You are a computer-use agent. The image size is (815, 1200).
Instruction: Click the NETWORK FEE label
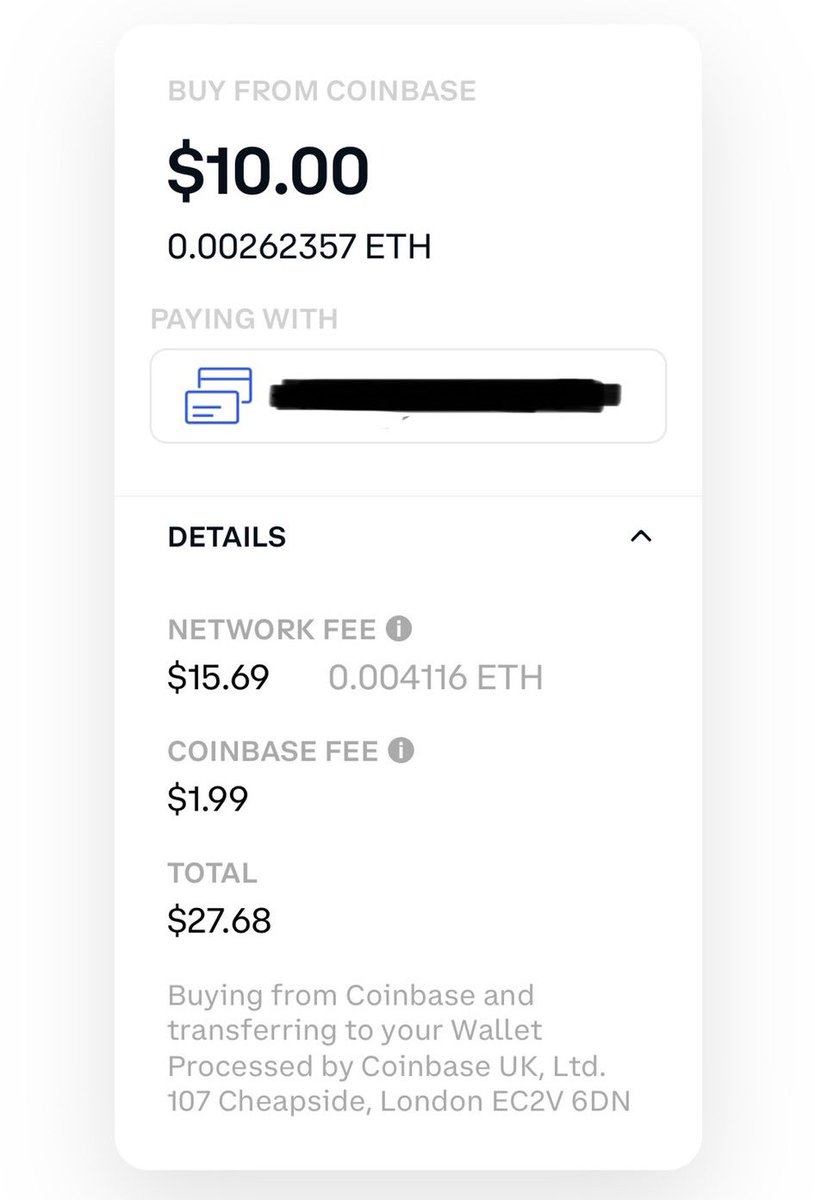[x=271, y=630]
